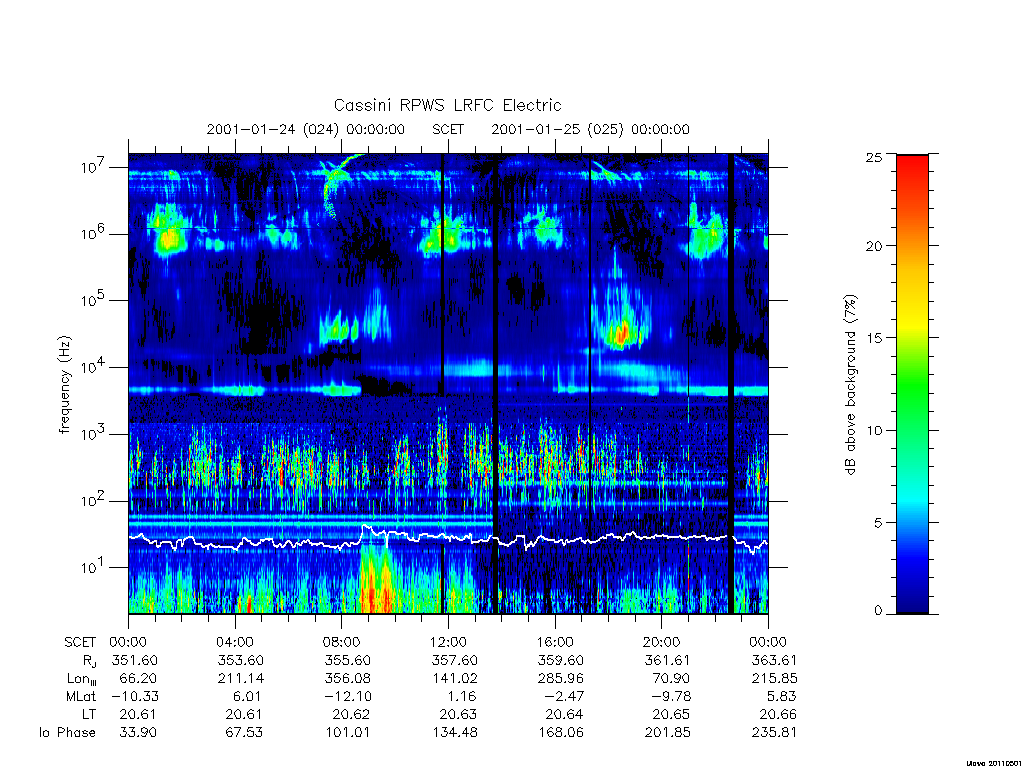The width and height of the screenshot is (1024, 768).
Task: Click the longitude value "141.02"
Action: [x=455, y=679]
